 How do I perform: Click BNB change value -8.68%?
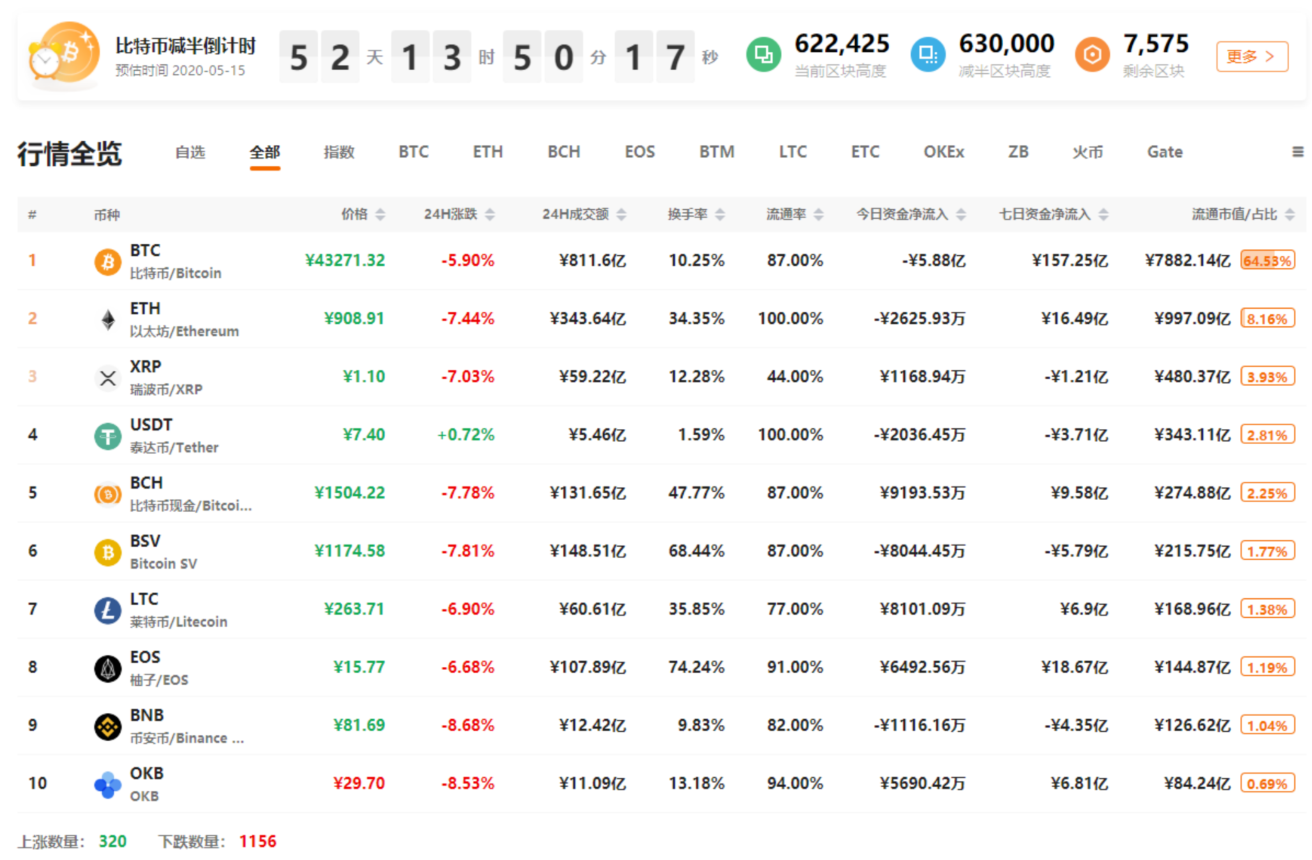pyautogui.click(x=468, y=726)
